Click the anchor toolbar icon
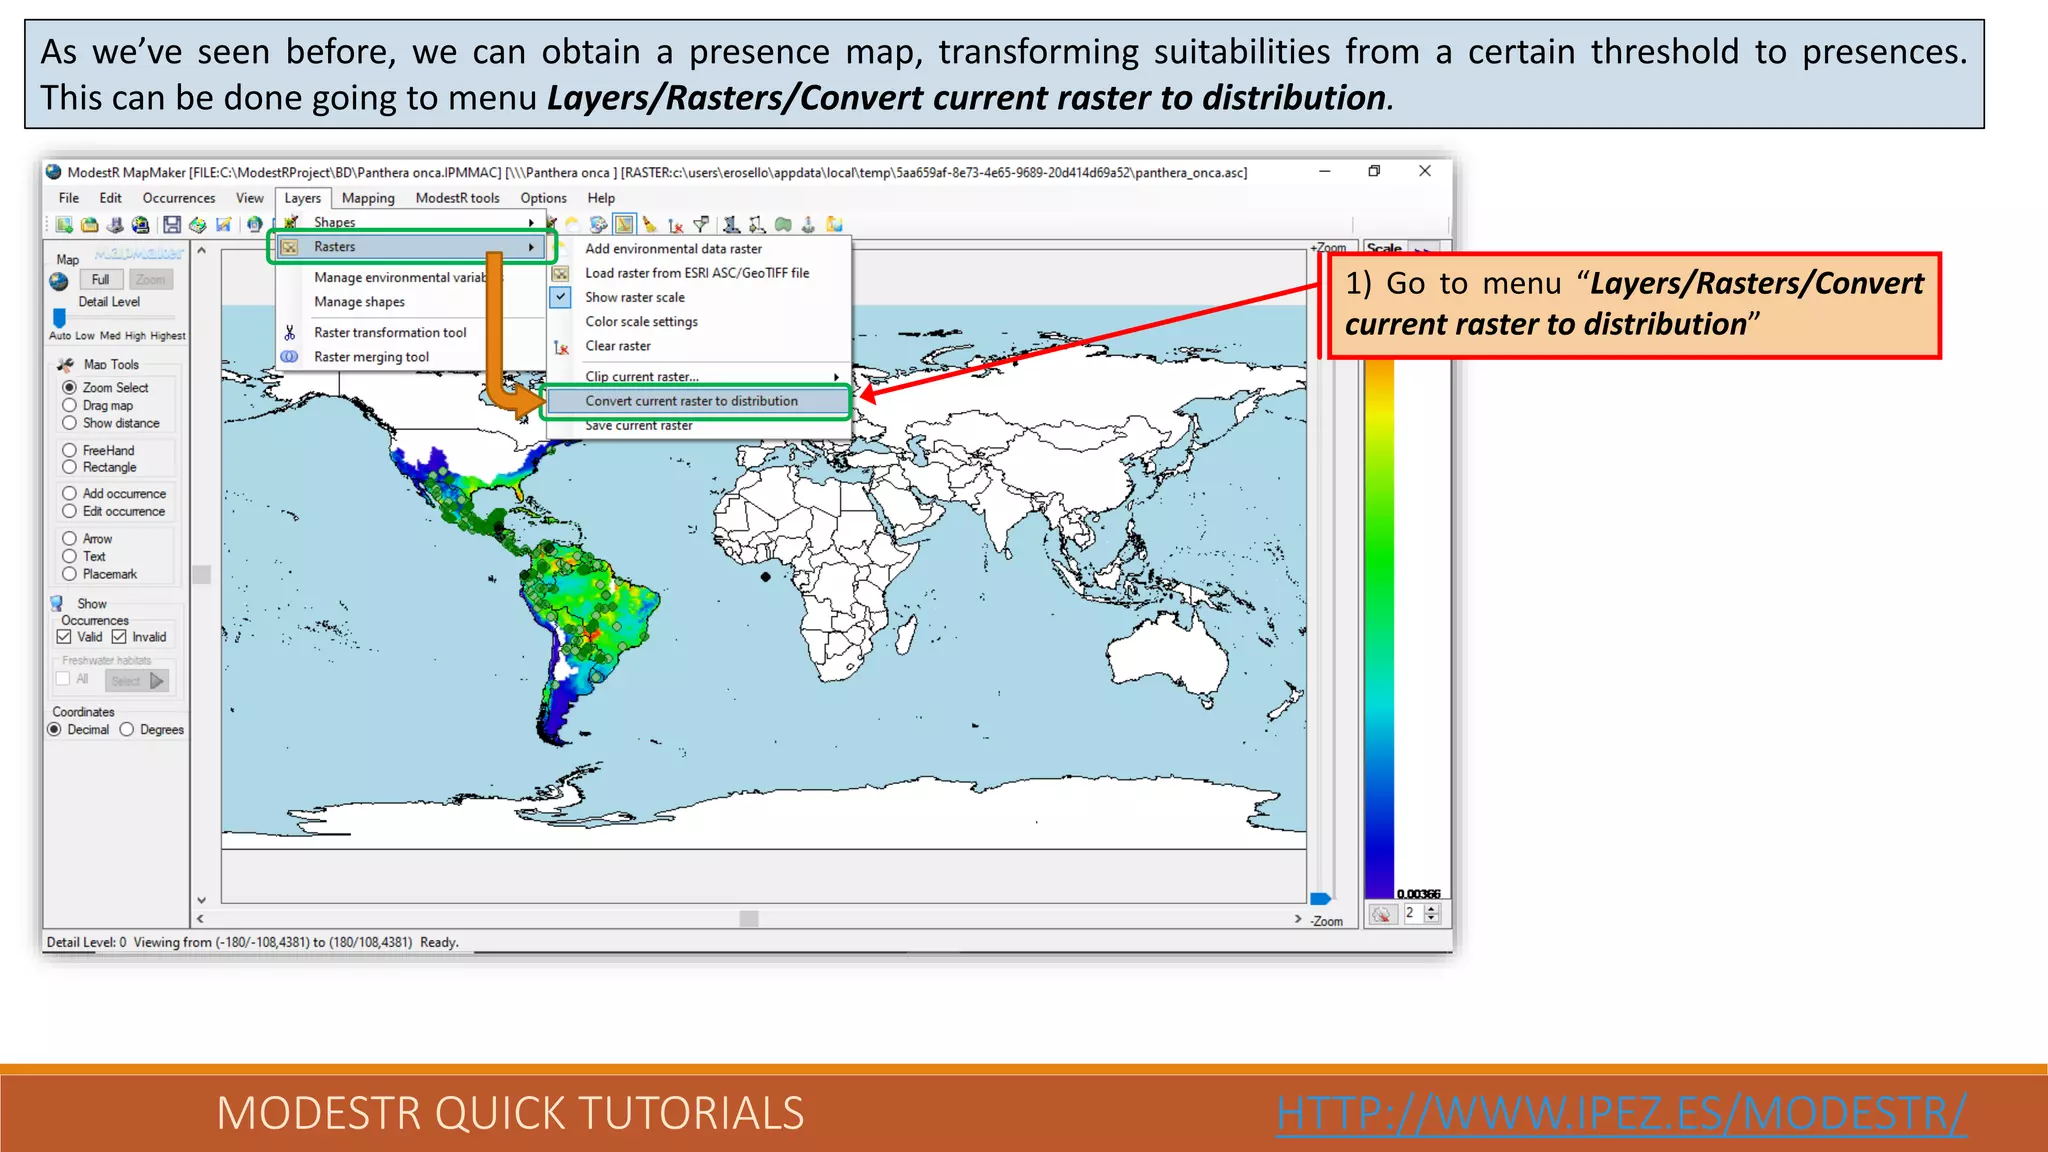Screen dimensions: 2048x1152 point(808,224)
